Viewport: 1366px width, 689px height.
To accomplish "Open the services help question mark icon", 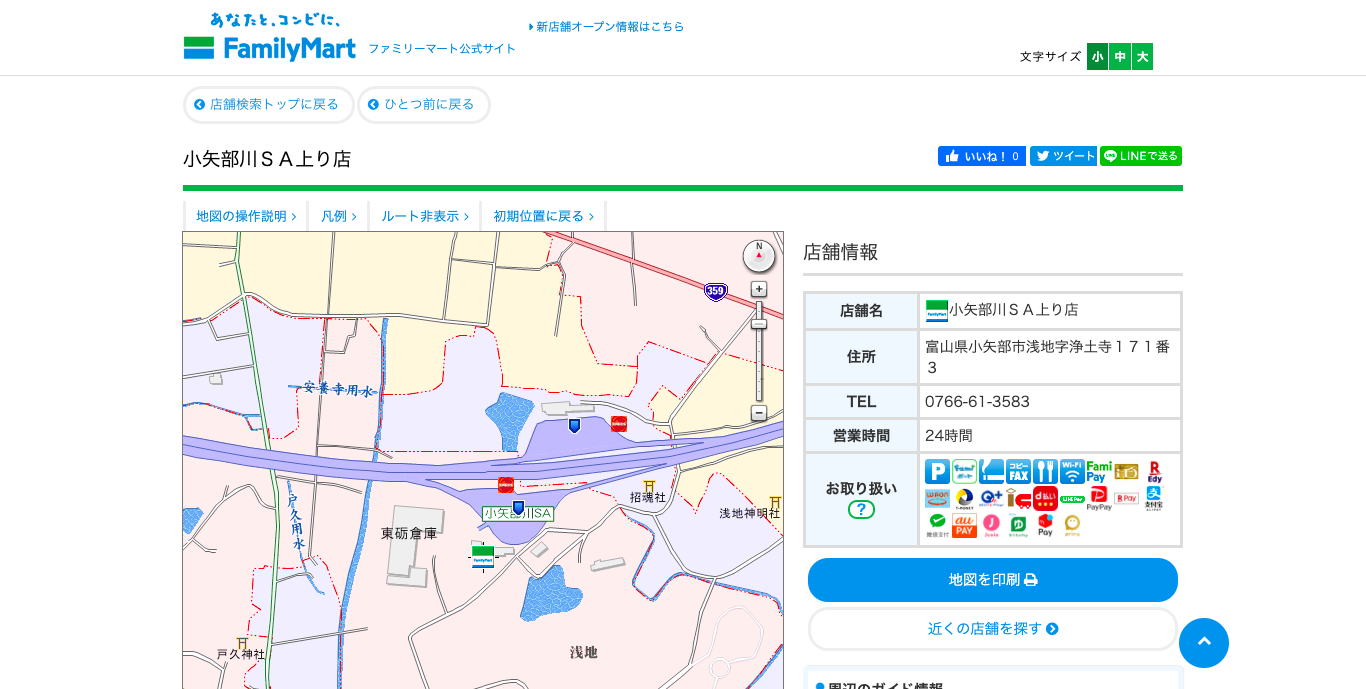I will pyautogui.click(x=861, y=510).
